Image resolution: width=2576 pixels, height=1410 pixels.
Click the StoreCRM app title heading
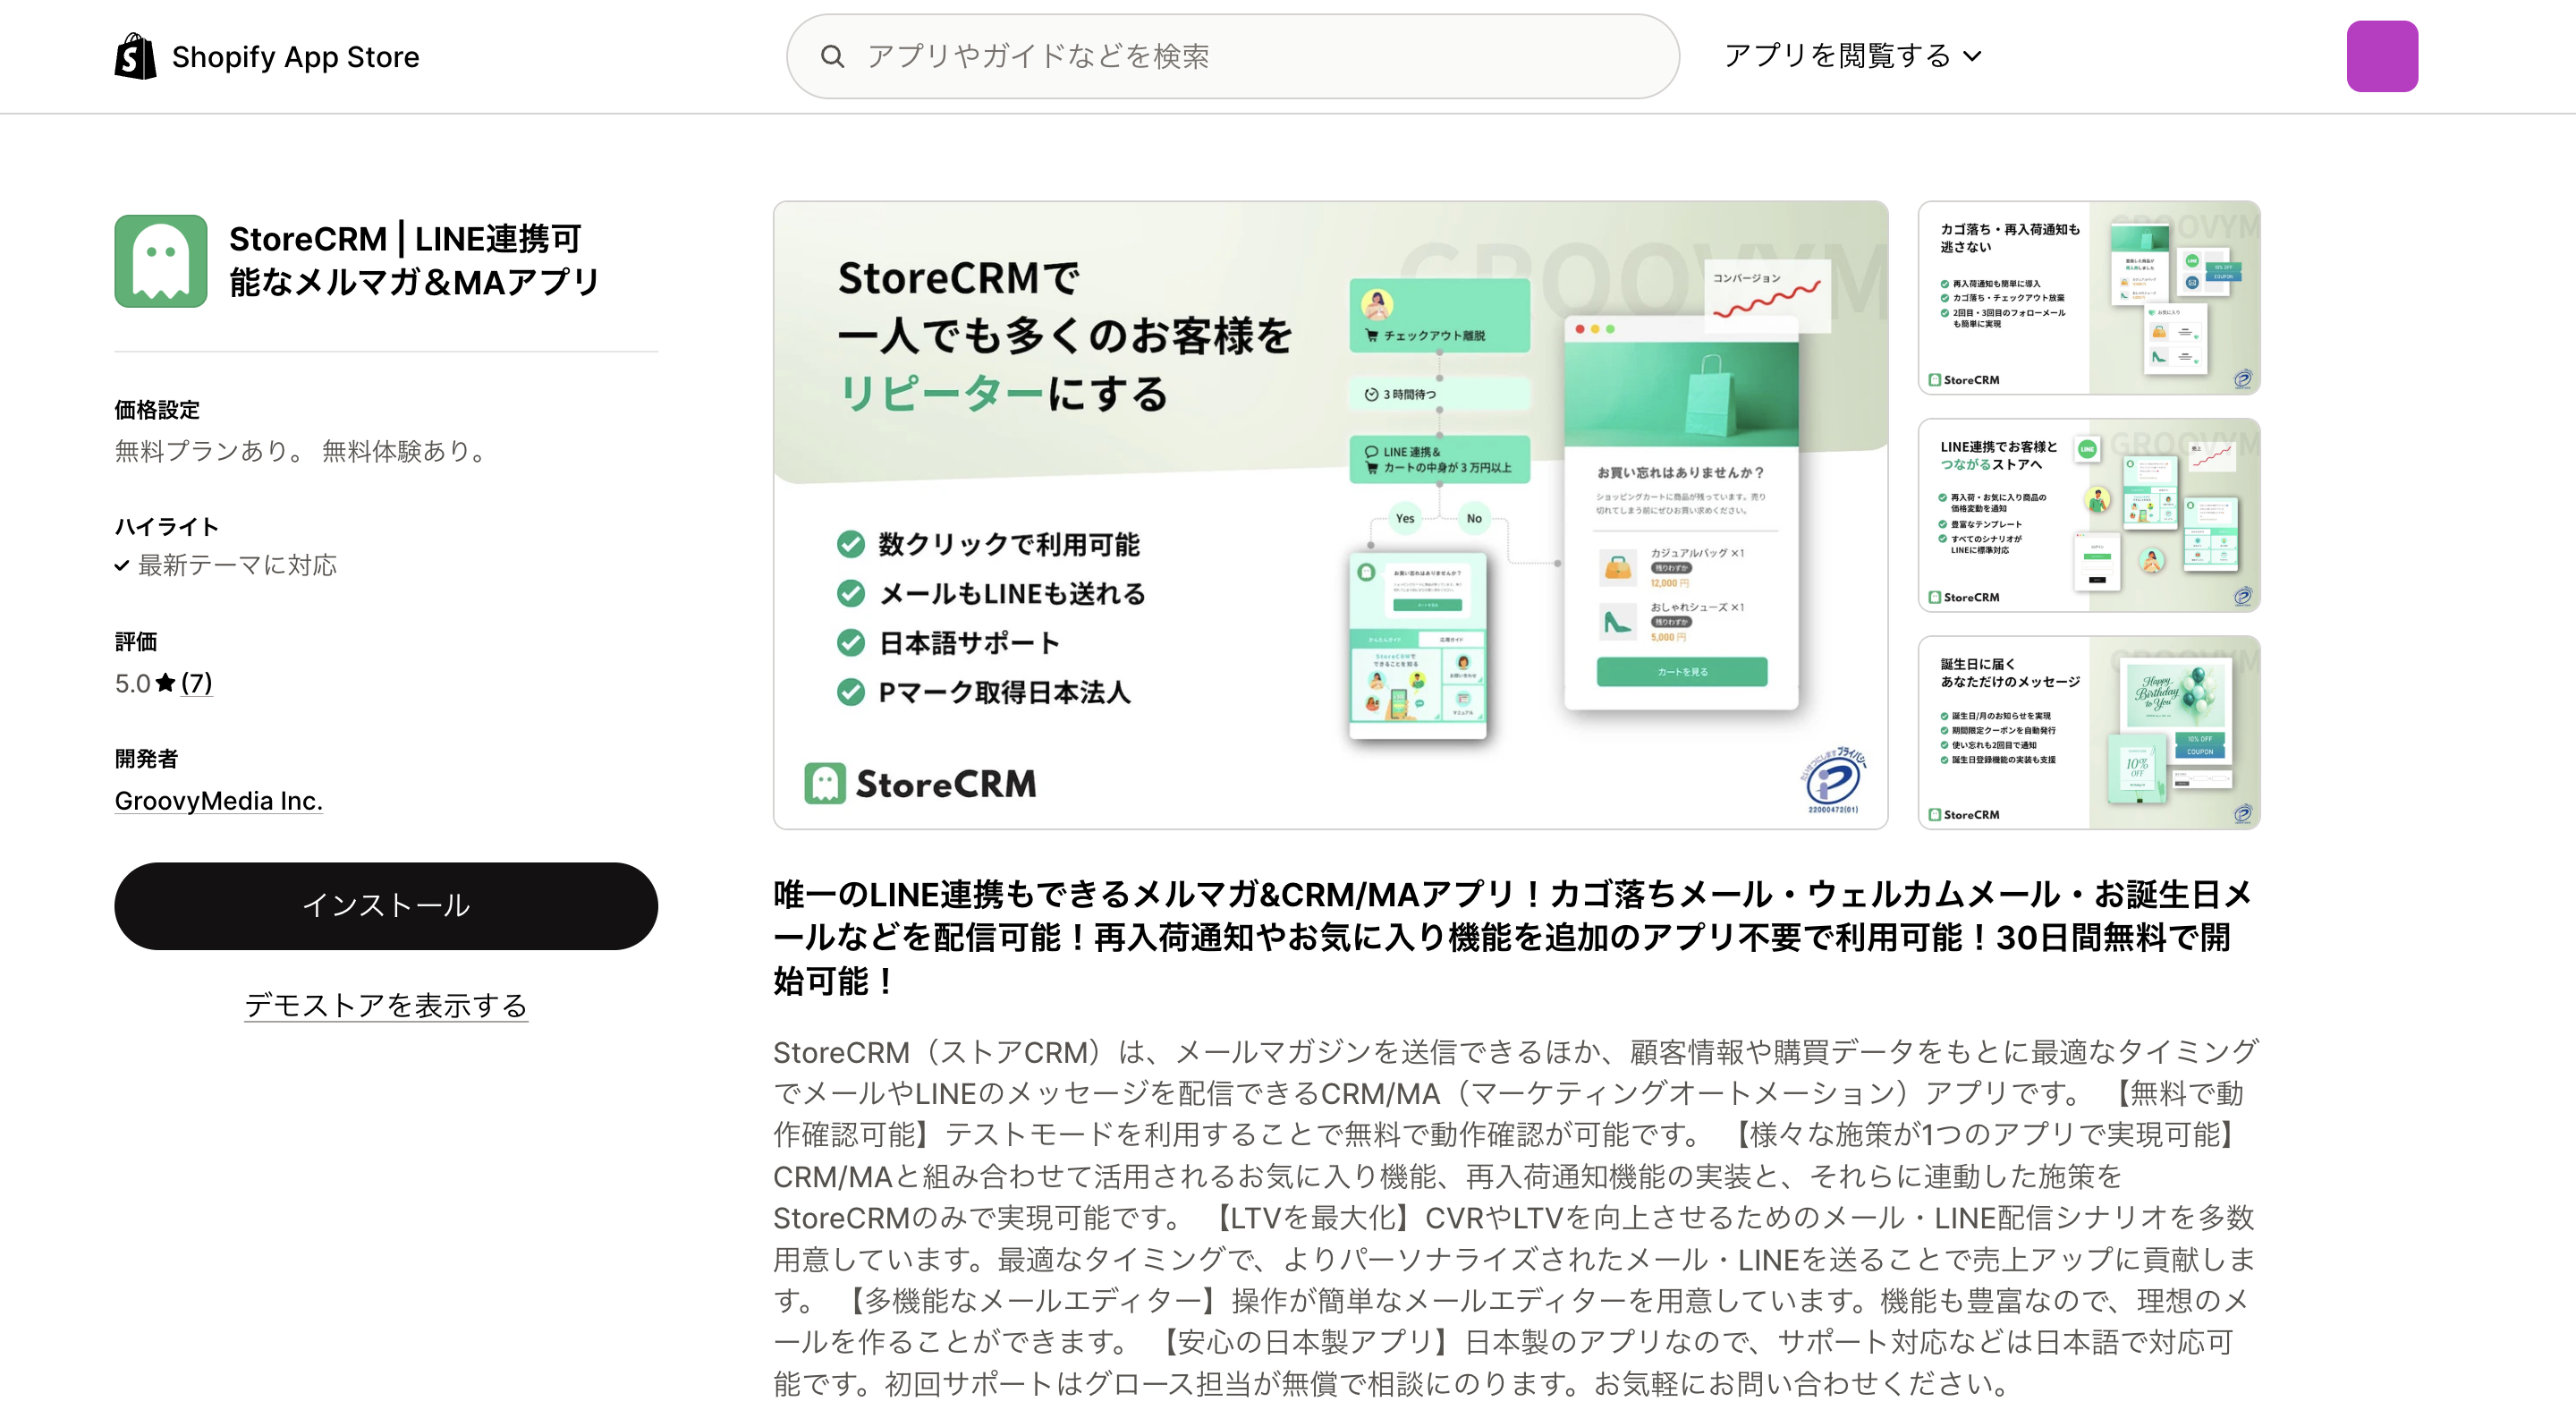414,261
